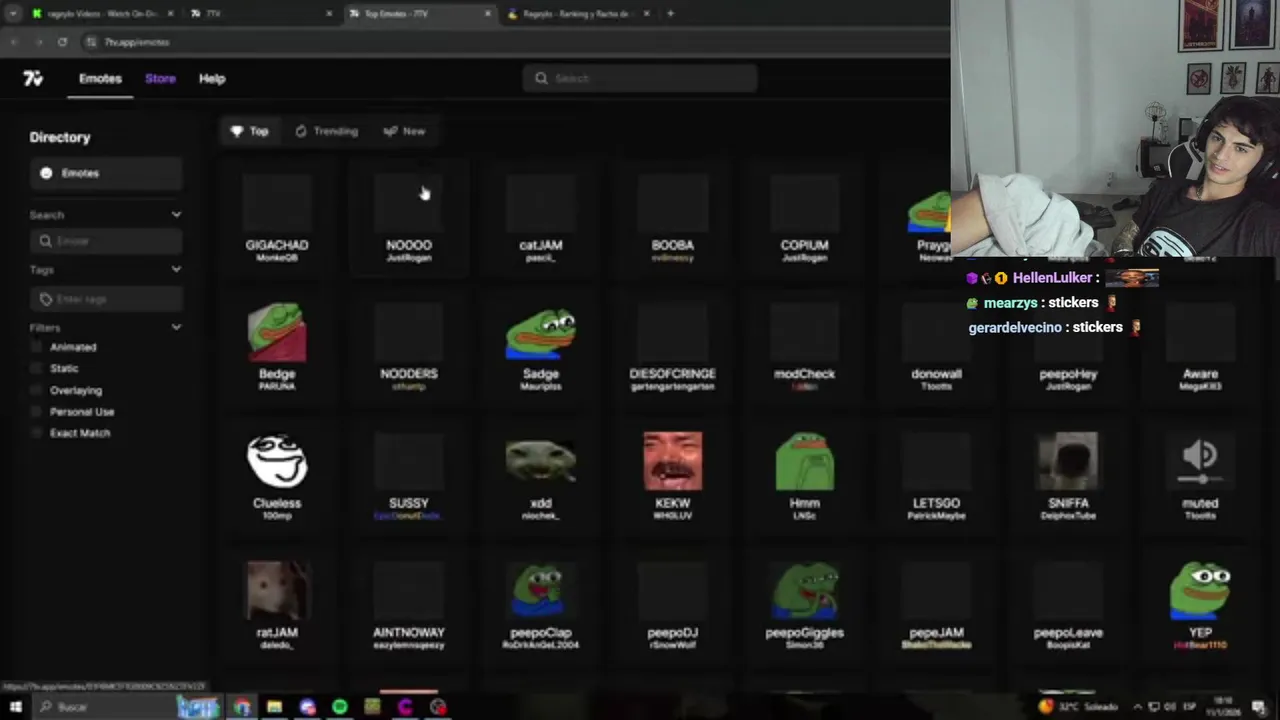
Task: Click the Emotes directory button
Action: pos(105,173)
